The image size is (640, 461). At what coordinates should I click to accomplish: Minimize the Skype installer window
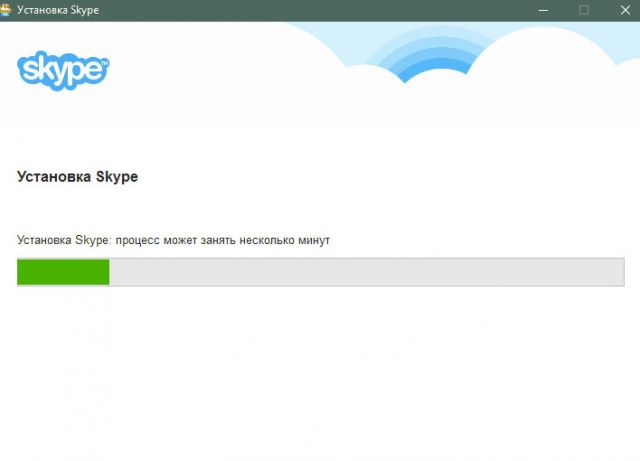pos(543,10)
